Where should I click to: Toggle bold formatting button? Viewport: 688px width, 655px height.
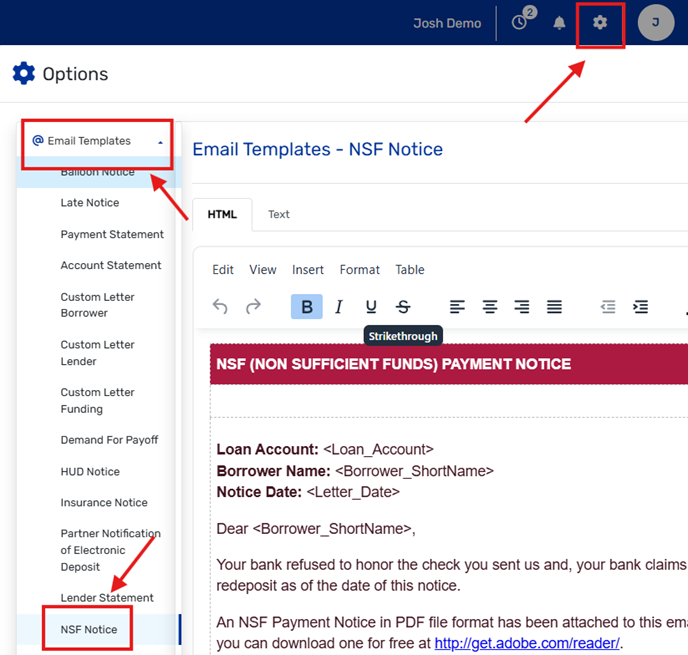[307, 307]
